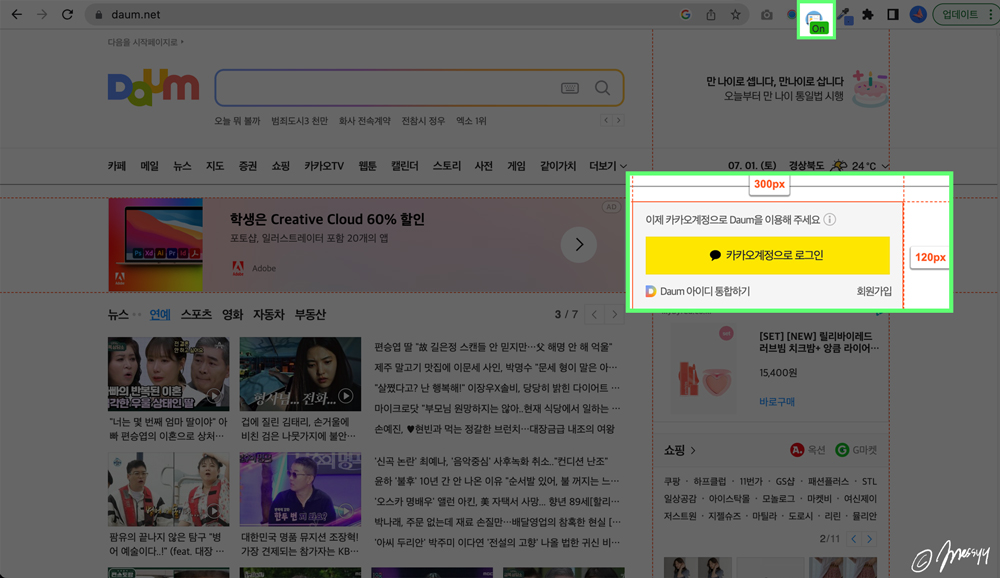Switch to the 부동산 news tab
This screenshot has width=1000, height=578.
coord(310,315)
